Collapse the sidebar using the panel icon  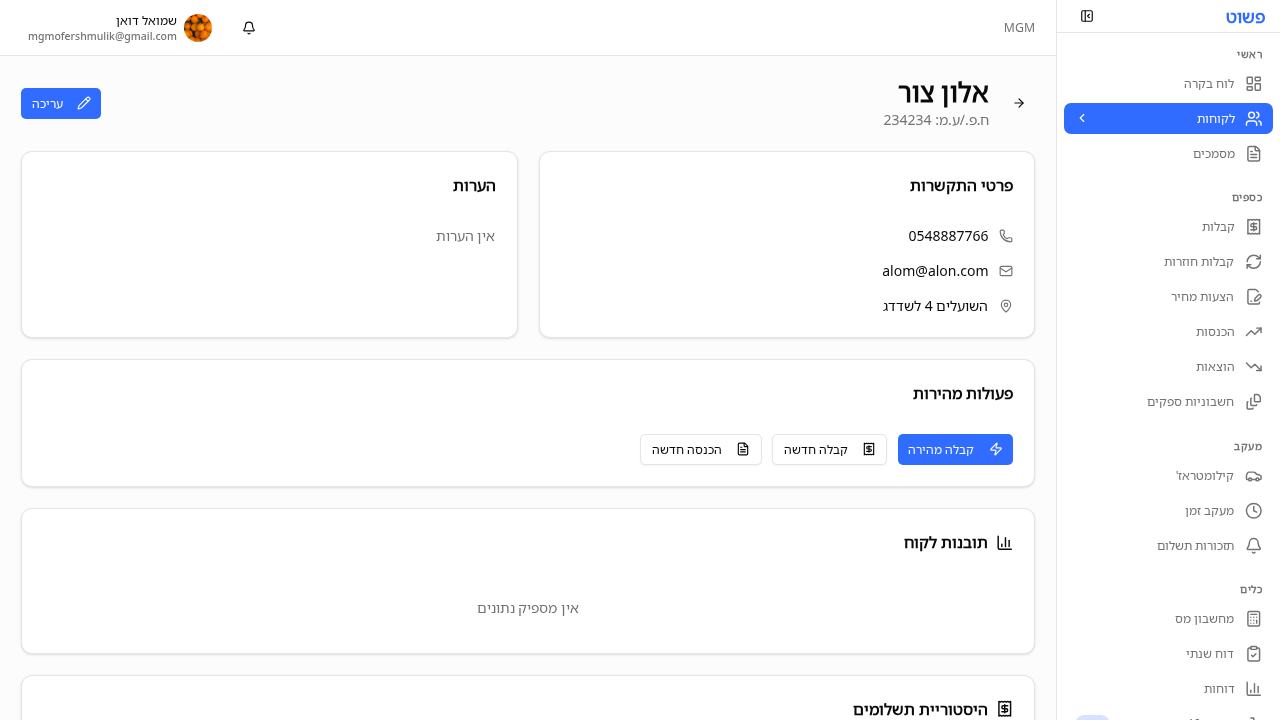1087,16
